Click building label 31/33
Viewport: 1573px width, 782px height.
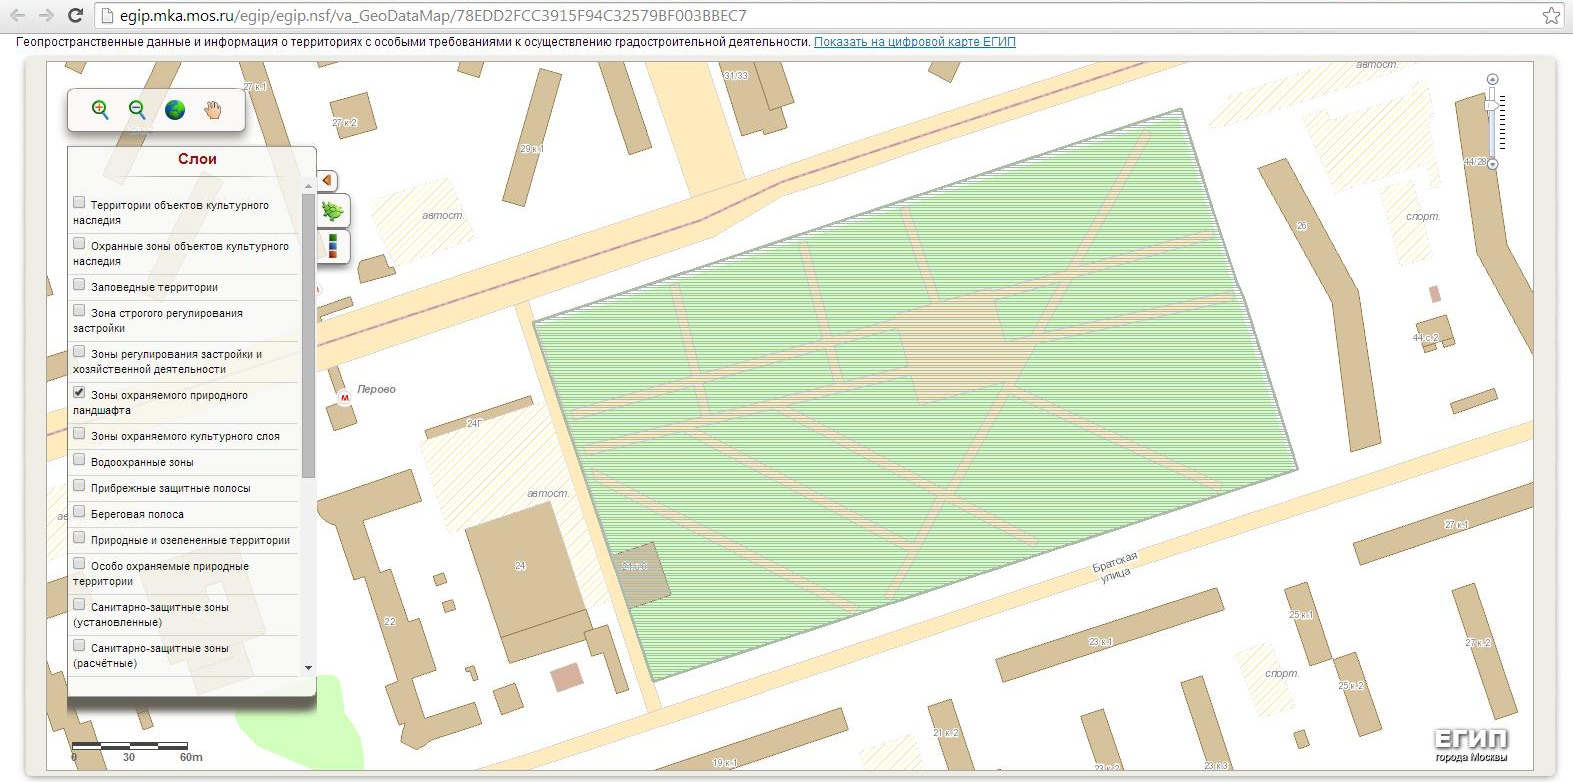click(735, 76)
